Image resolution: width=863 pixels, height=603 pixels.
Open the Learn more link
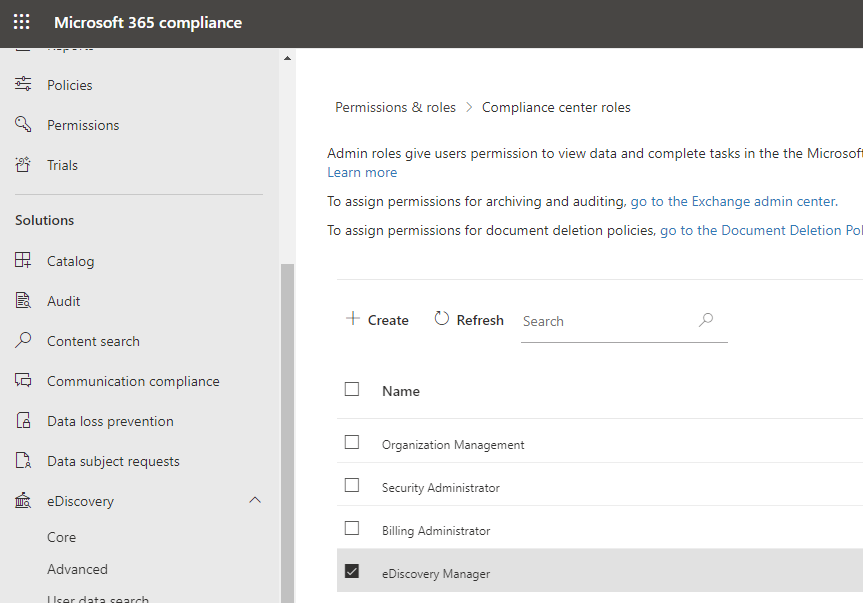tap(362, 172)
